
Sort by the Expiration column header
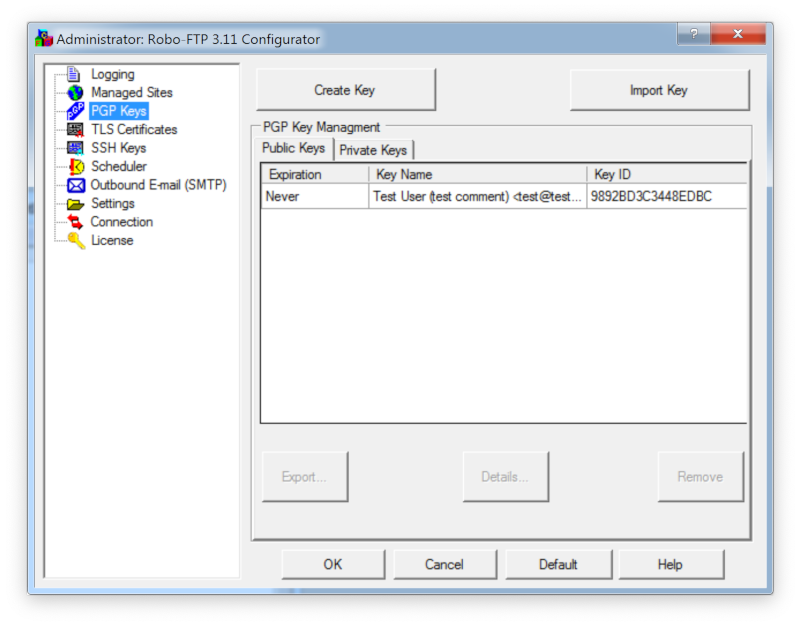pyautogui.click(x=314, y=174)
